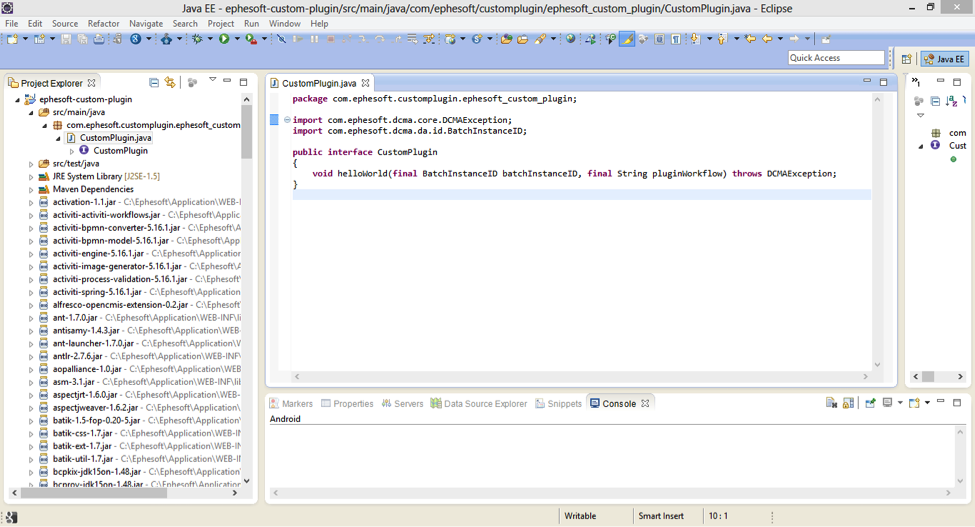Open the Debug dropdown arrow

[x=210, y=39]
